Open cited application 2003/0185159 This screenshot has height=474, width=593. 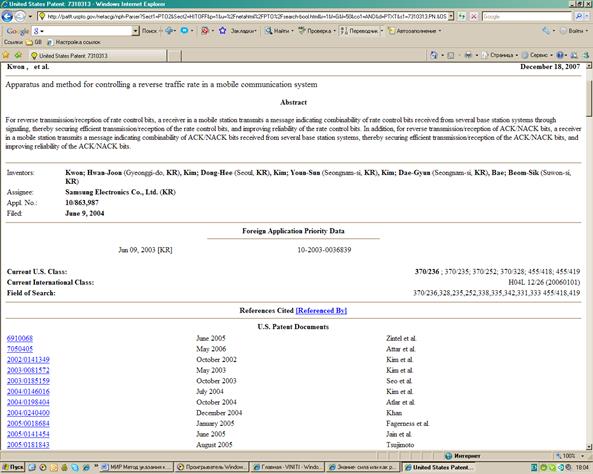pos(28,381)
